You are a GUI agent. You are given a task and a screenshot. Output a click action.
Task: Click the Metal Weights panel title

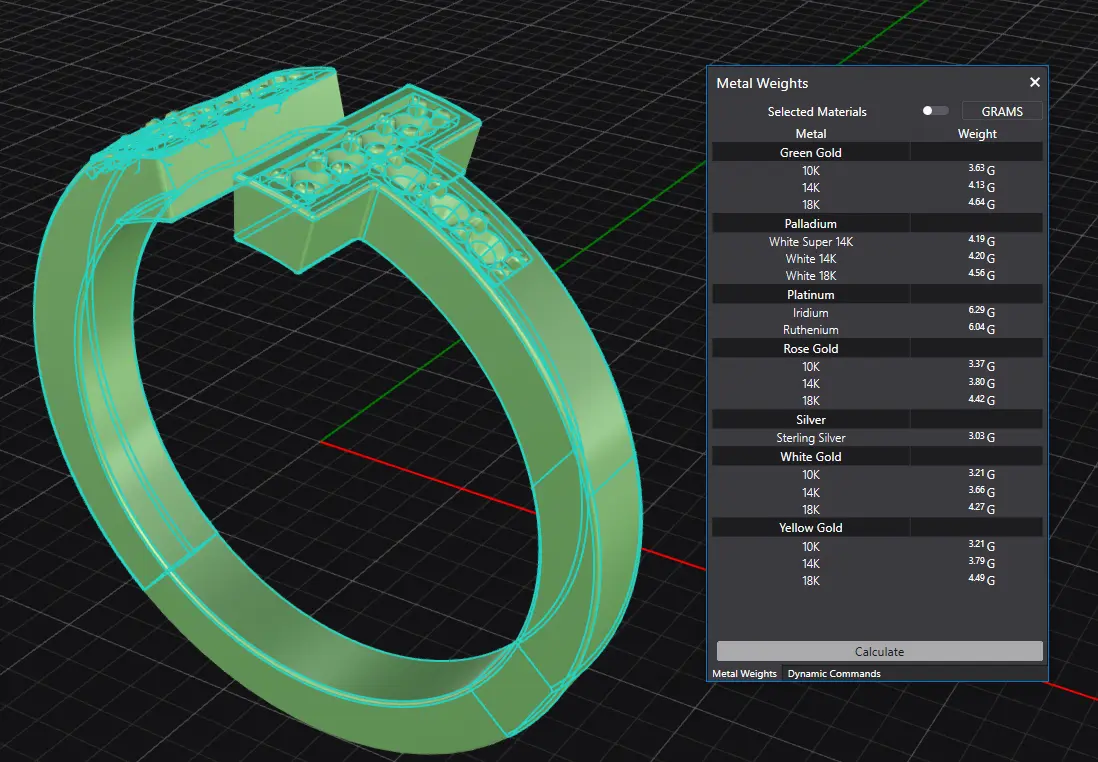click(x=762, y=83)
